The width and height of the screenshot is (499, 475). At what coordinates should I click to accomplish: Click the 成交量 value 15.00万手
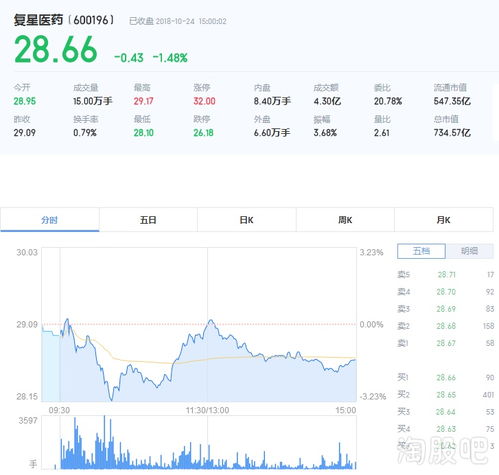pyautogui.click(x=93, y=101)
